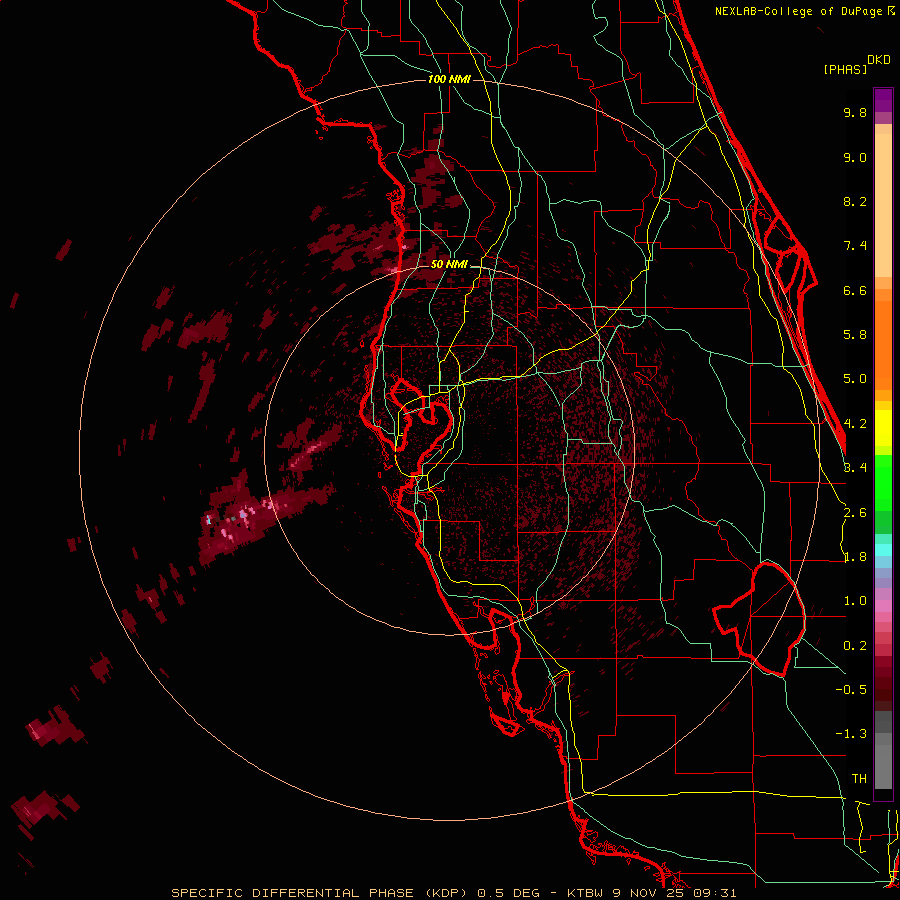Screen dimensions: 900x900
Task: Pick the gray segment near TH label
Action: coord(883,766)
